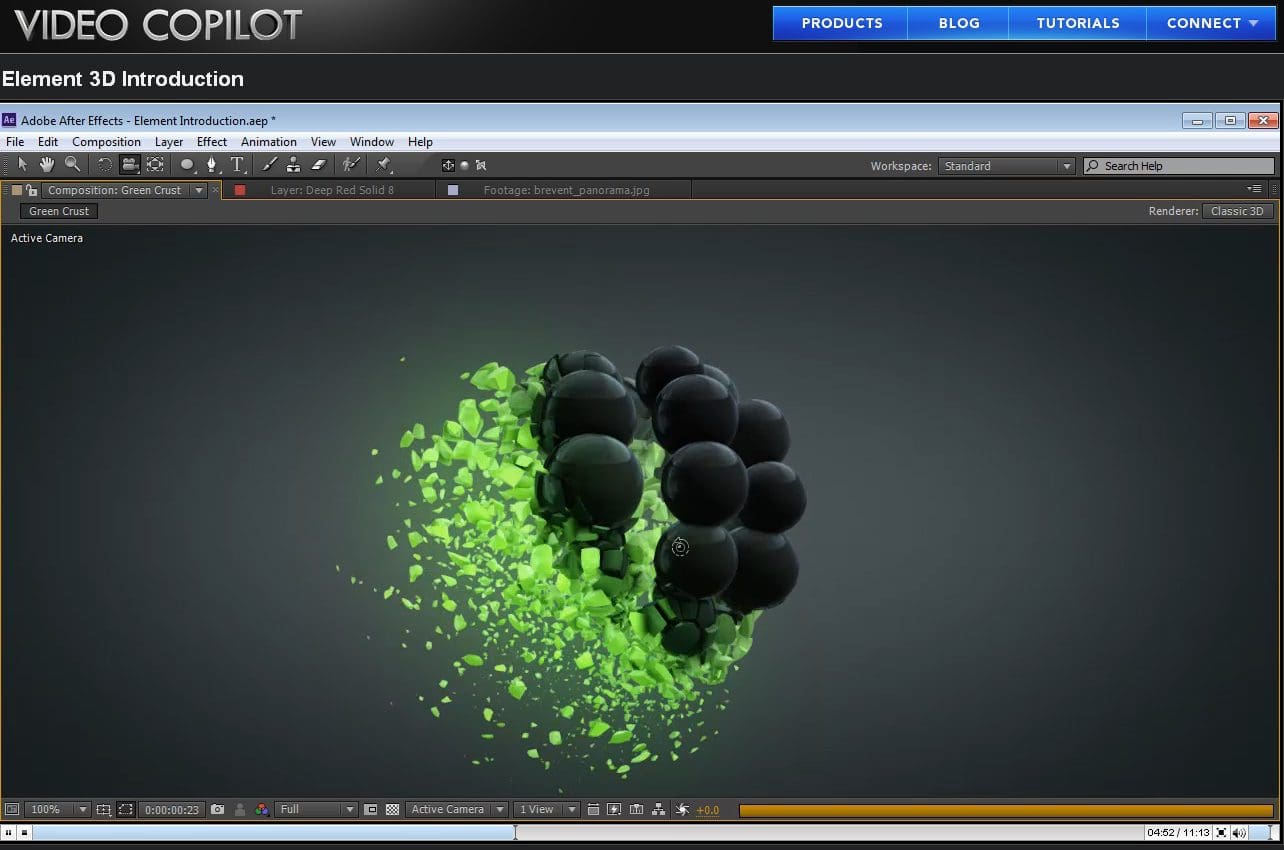Open the File menu
This screenshot has width=1284, height=850.
click(15, 142)
